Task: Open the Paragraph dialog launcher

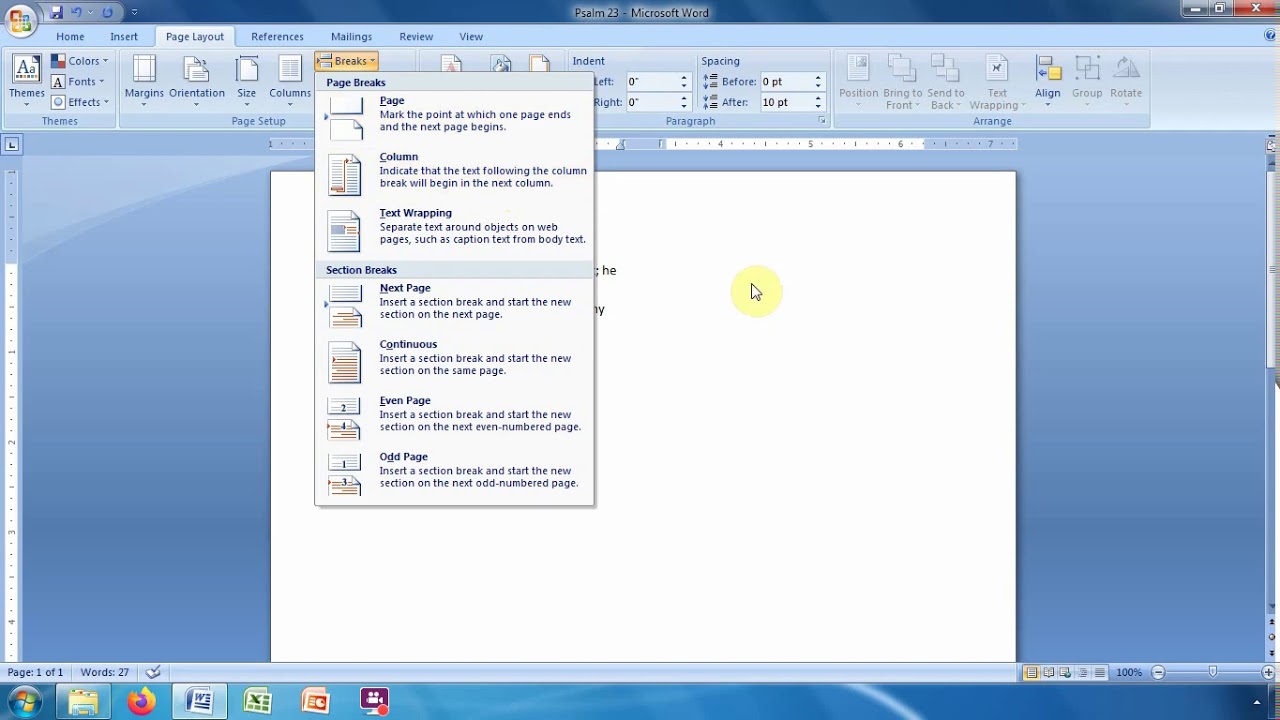Action: point(822,121)
